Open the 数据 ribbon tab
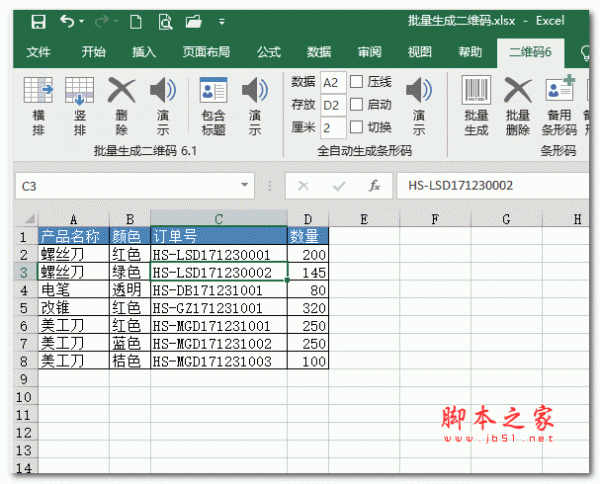 [319, 52]
